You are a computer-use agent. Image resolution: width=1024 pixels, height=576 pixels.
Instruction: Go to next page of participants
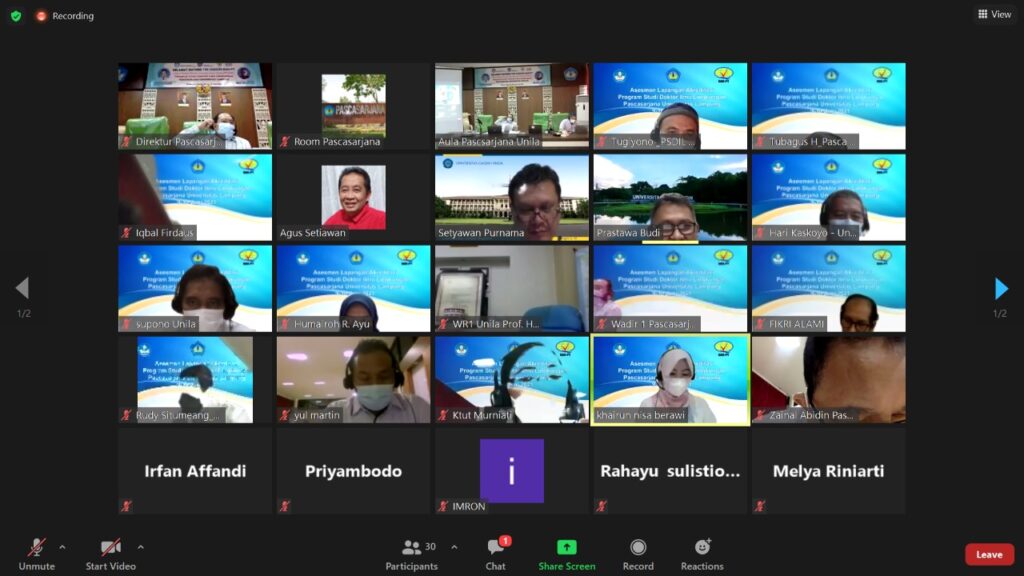(x=1001, y=289)
